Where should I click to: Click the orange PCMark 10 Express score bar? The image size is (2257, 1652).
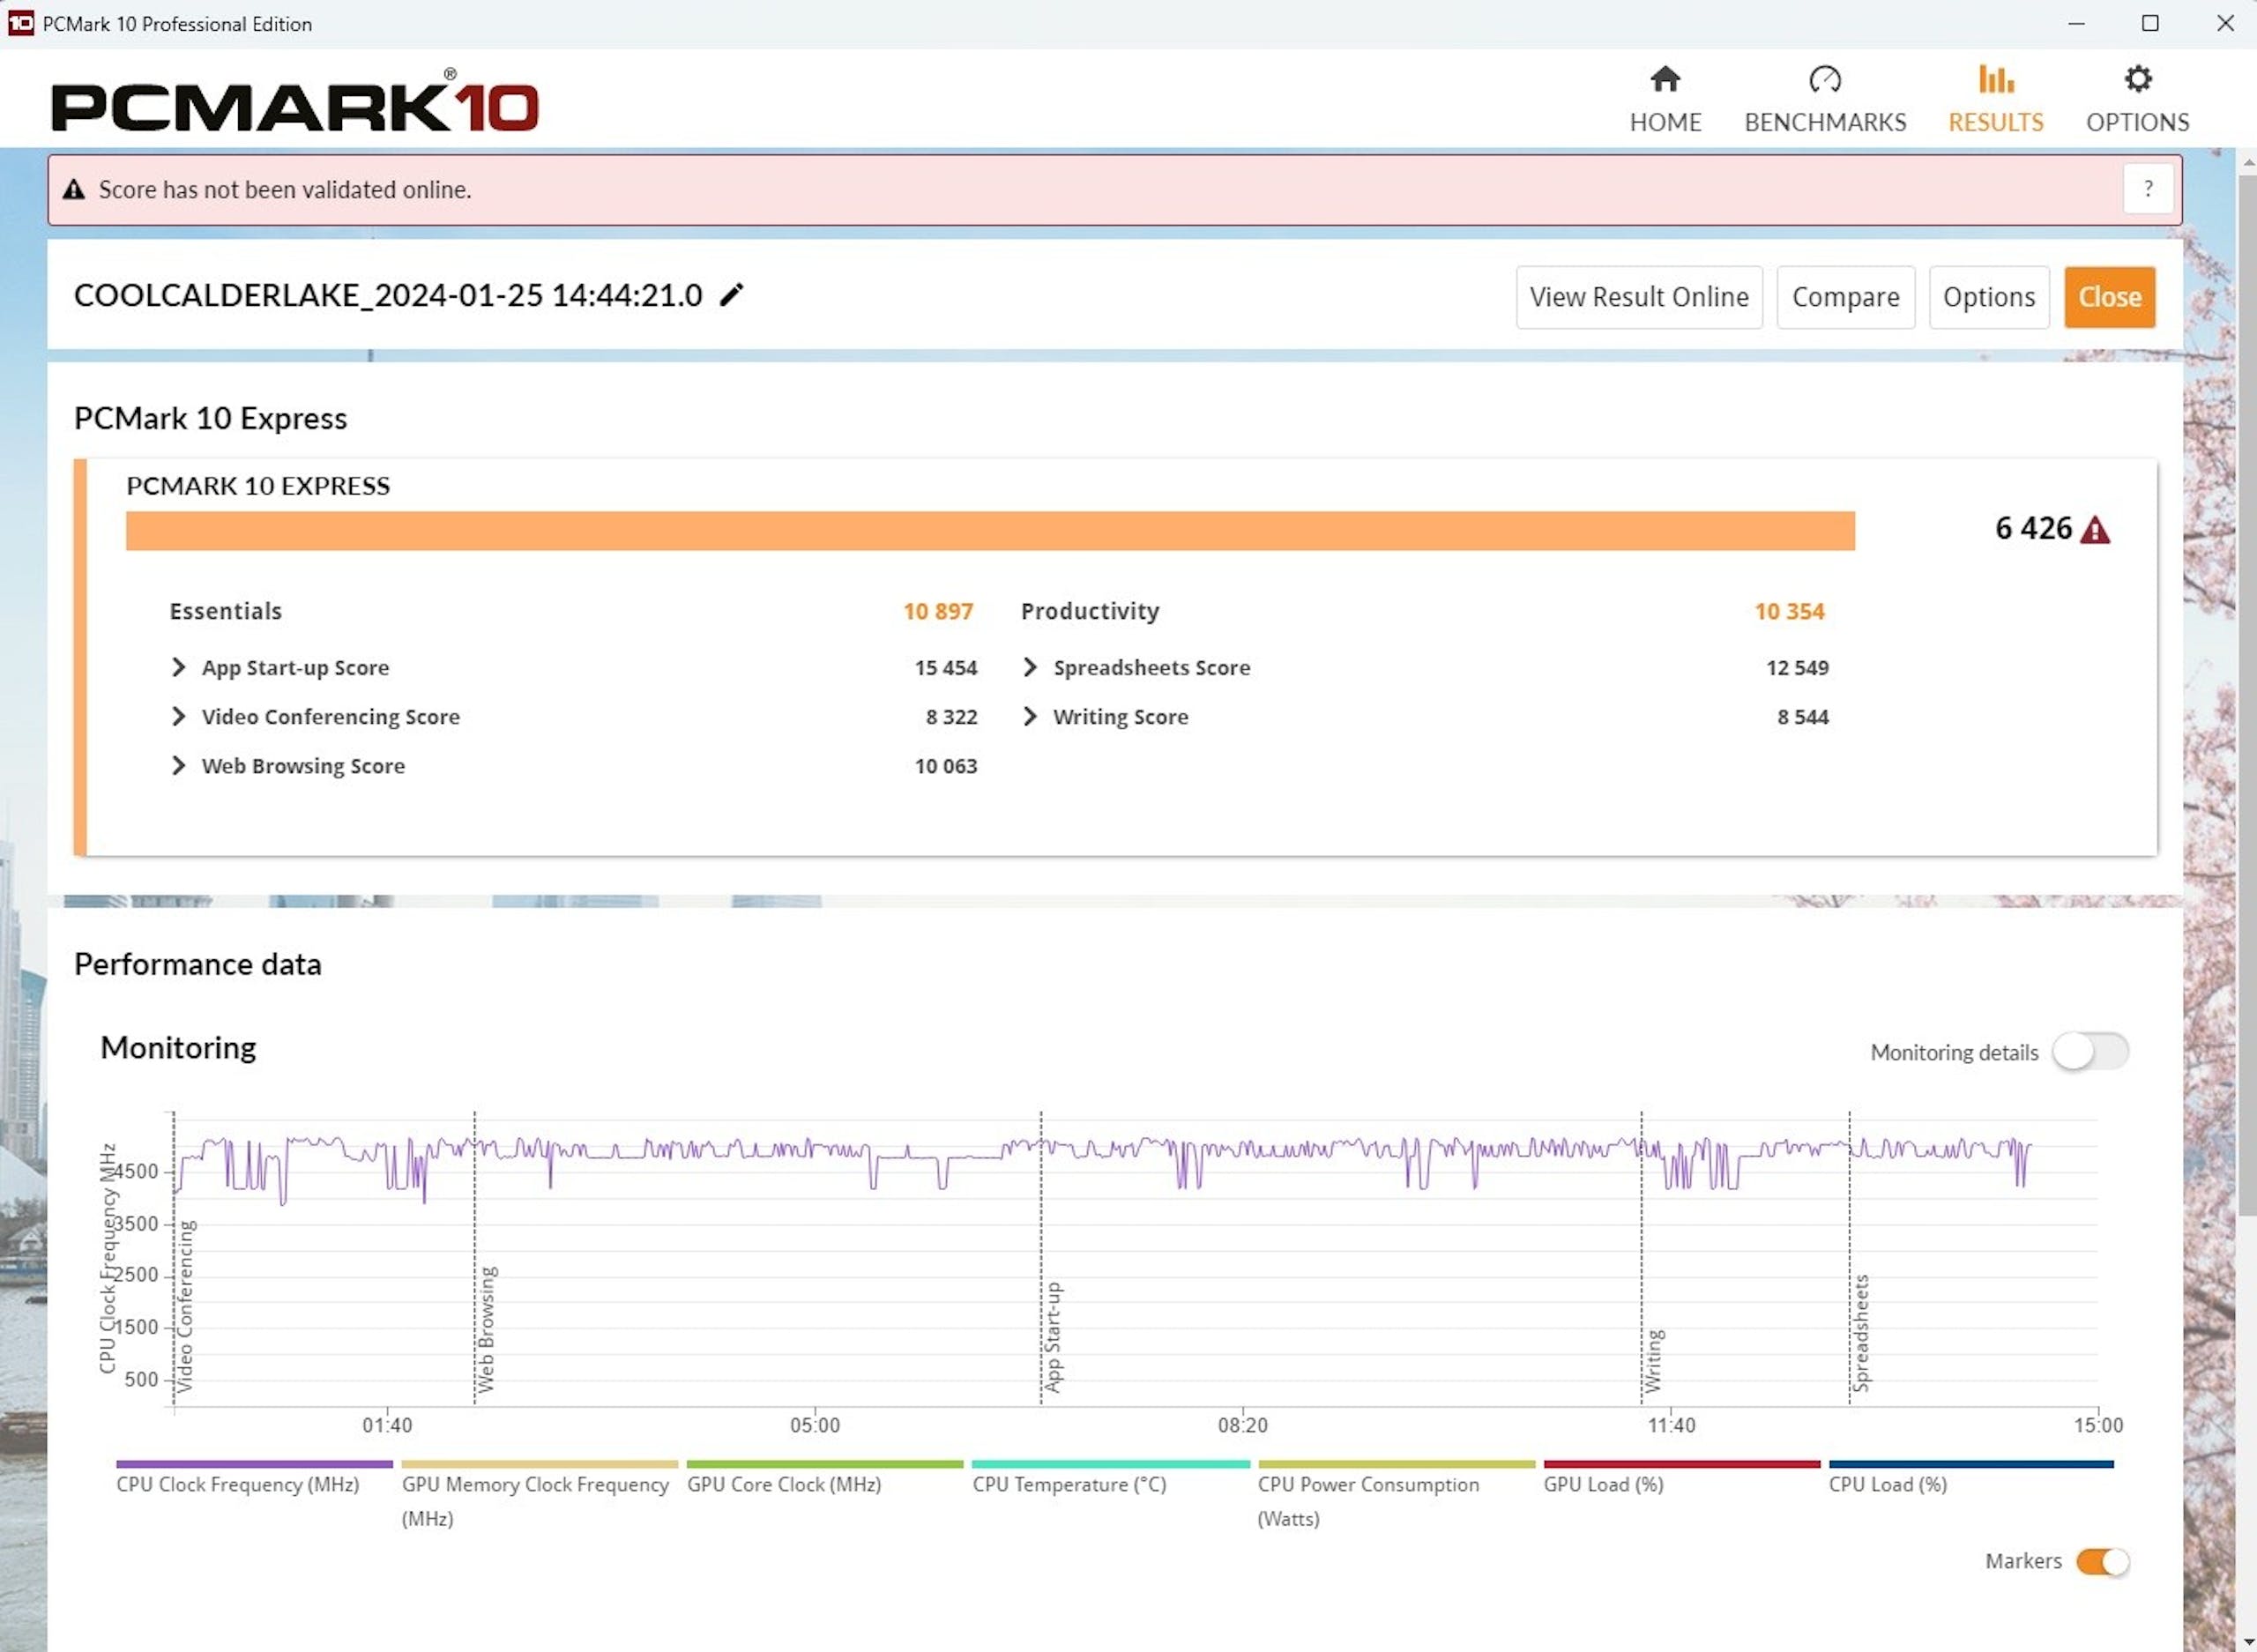click(990, 531)
